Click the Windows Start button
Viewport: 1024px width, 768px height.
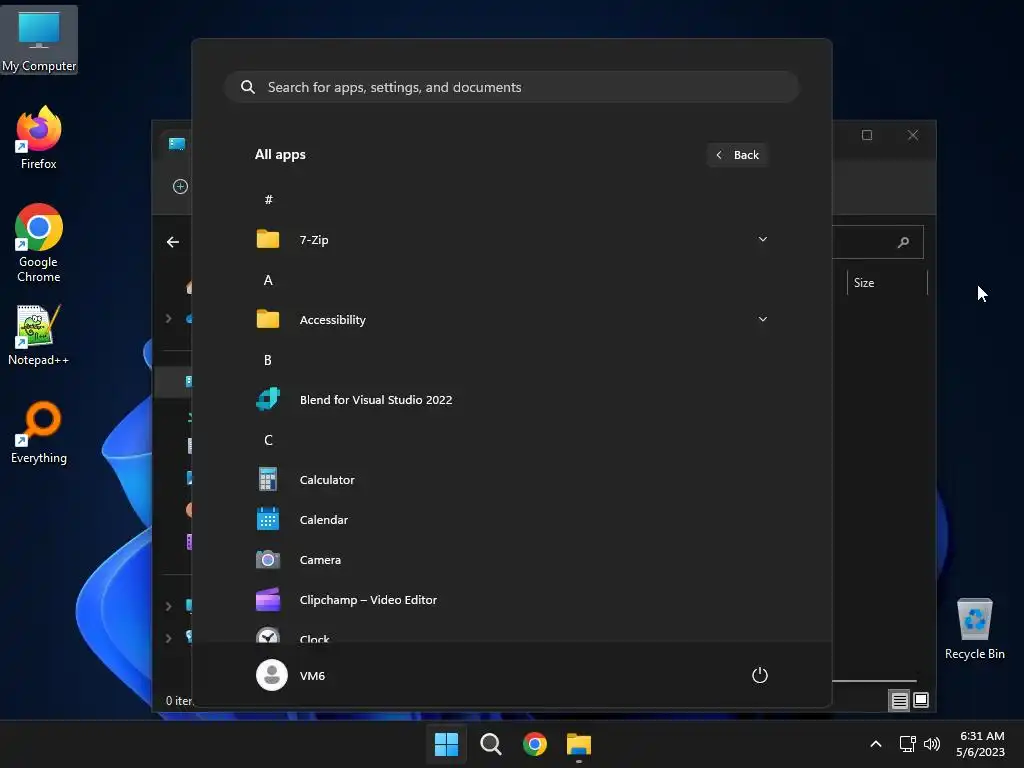[x=447, y=744]
